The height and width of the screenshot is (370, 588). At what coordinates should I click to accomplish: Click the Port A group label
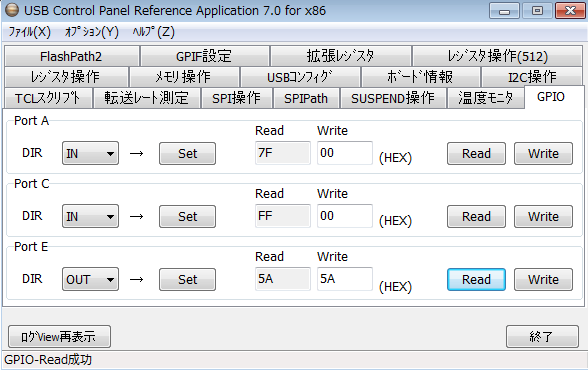[x=32, y=121]
